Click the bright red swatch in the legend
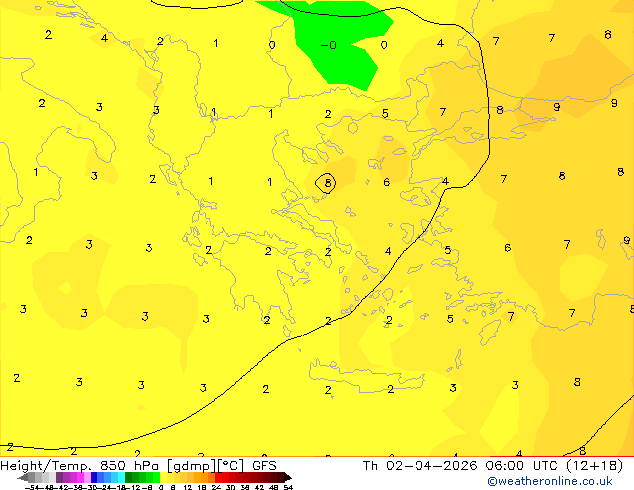 coord(219,478)
